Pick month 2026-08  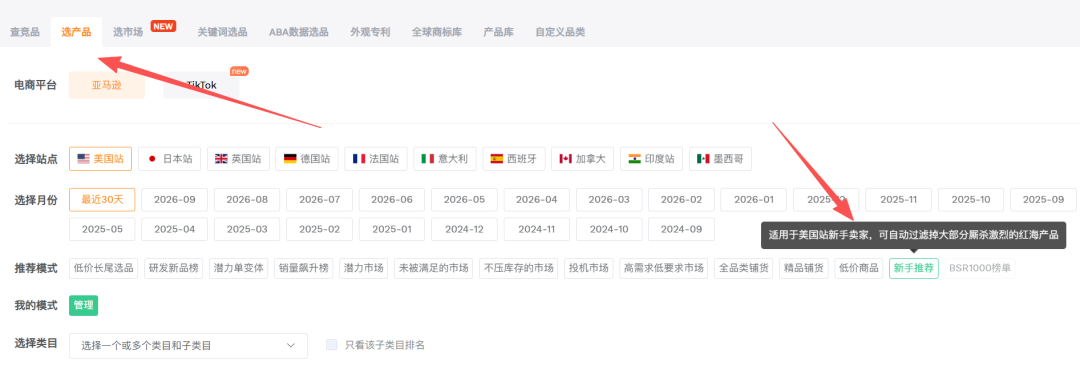point(247,200)
